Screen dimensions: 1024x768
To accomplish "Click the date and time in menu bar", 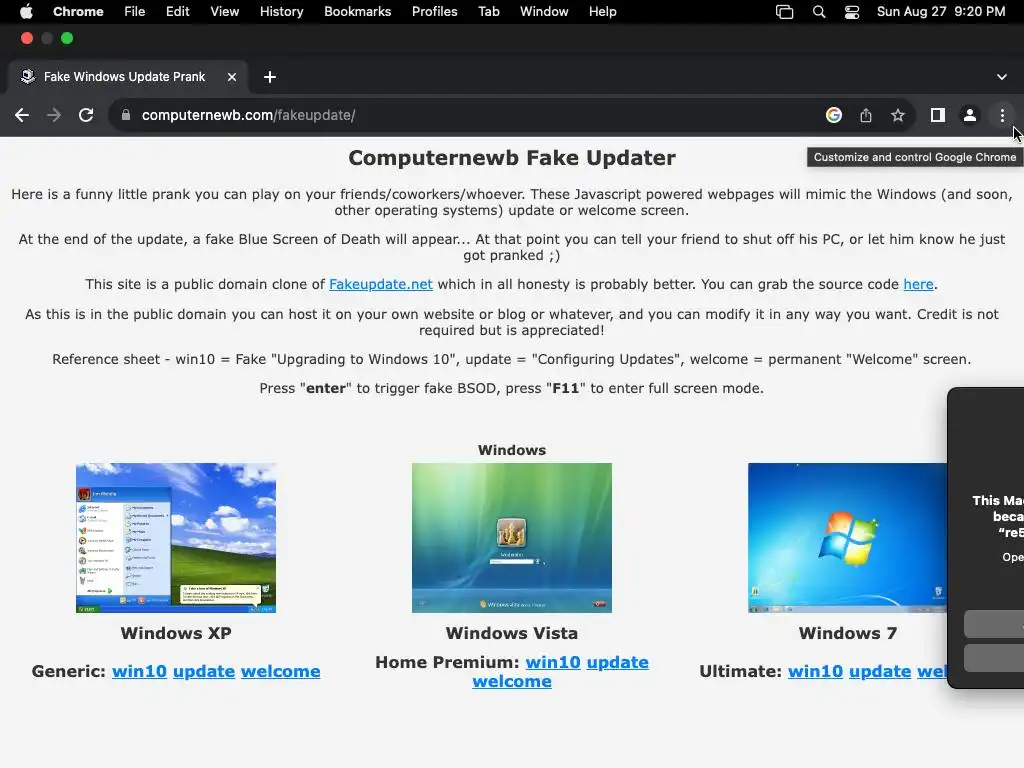I will (x=940, y=12).
